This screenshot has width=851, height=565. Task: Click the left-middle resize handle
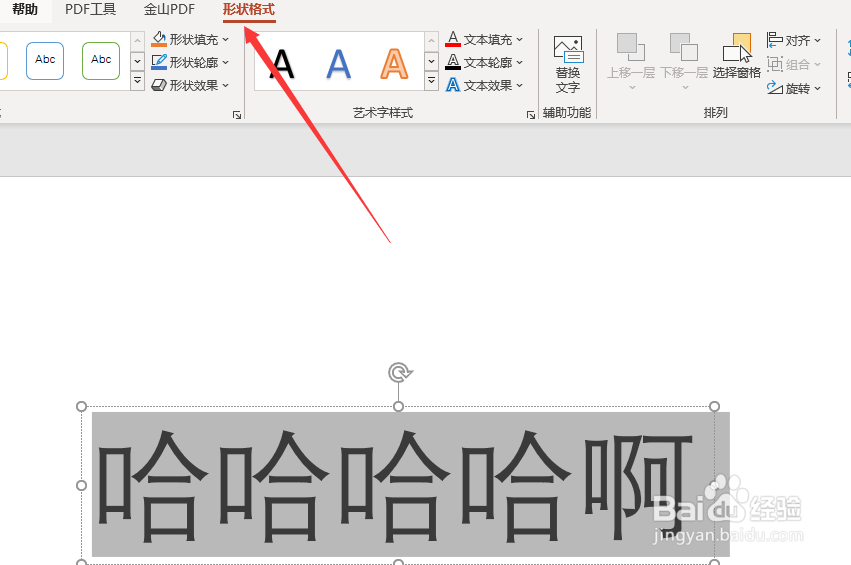click(x=81, y=485)
